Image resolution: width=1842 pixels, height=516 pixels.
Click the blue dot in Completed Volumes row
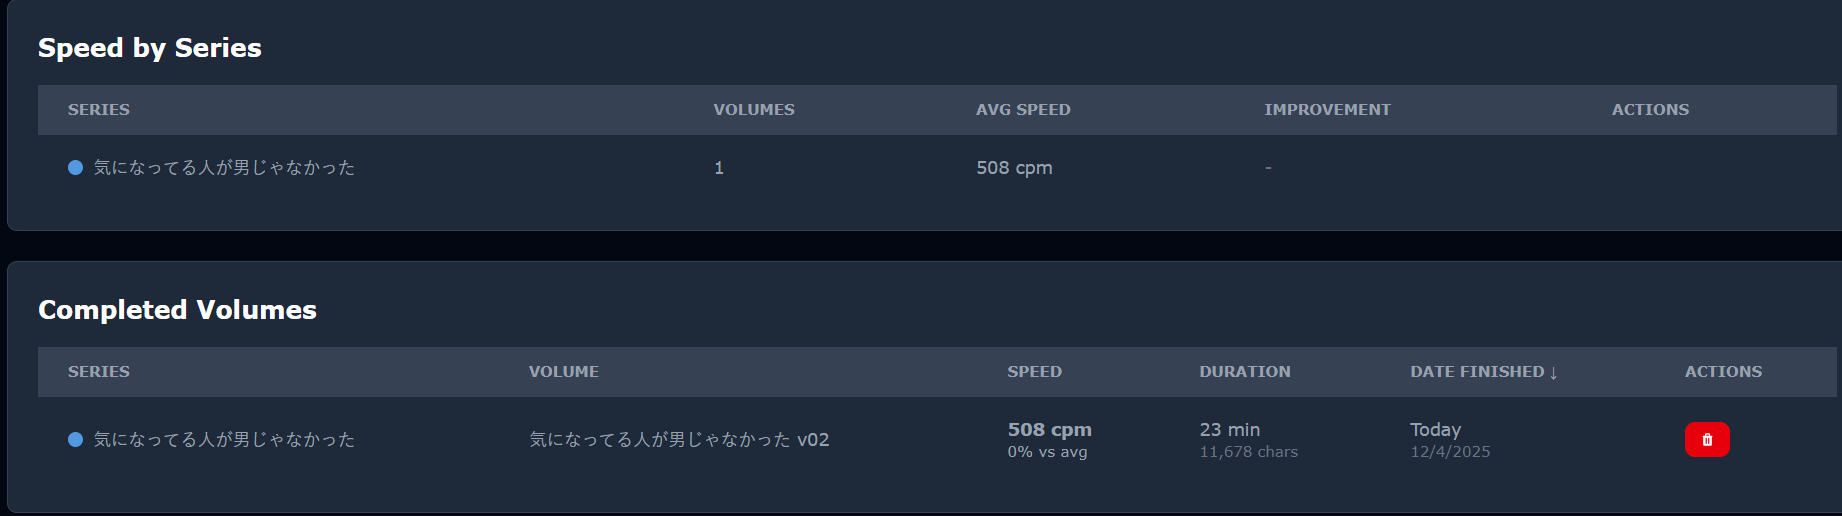(x=75, y=440)
